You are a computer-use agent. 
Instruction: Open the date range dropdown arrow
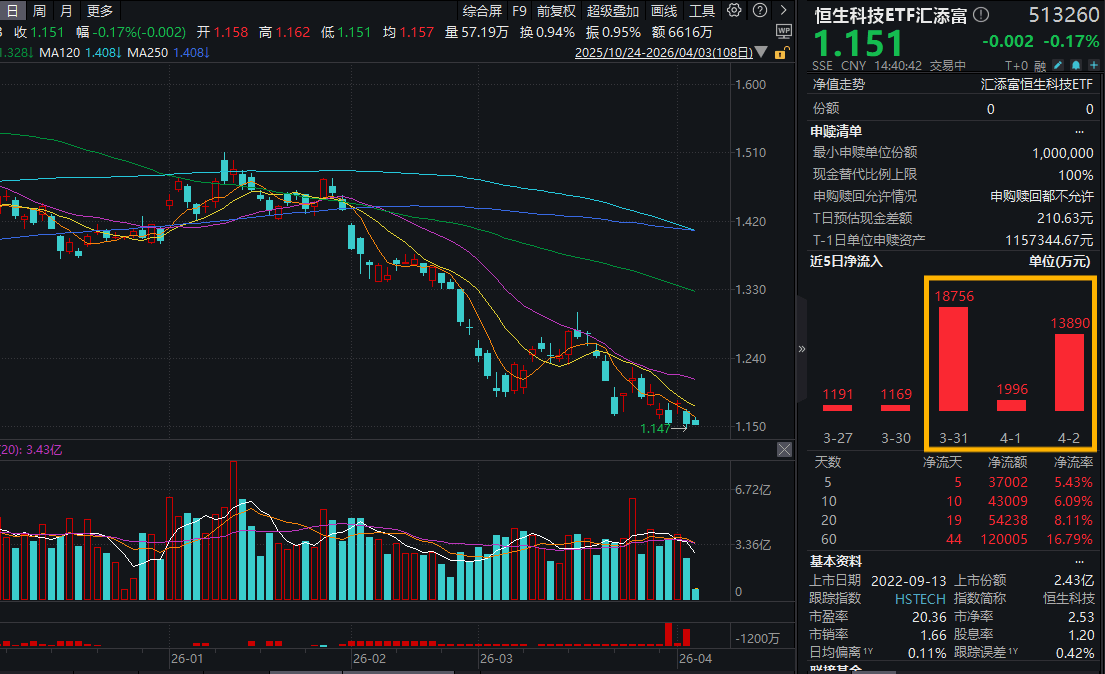(x=762, y=52)
